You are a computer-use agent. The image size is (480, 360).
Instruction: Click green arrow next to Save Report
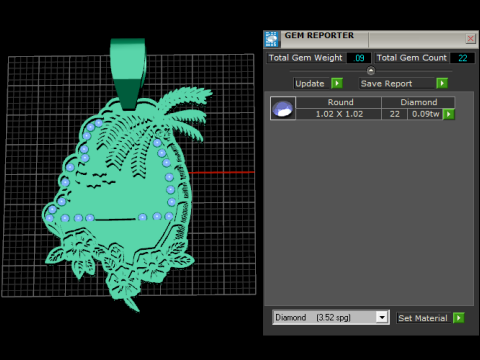tap(442, 83)
